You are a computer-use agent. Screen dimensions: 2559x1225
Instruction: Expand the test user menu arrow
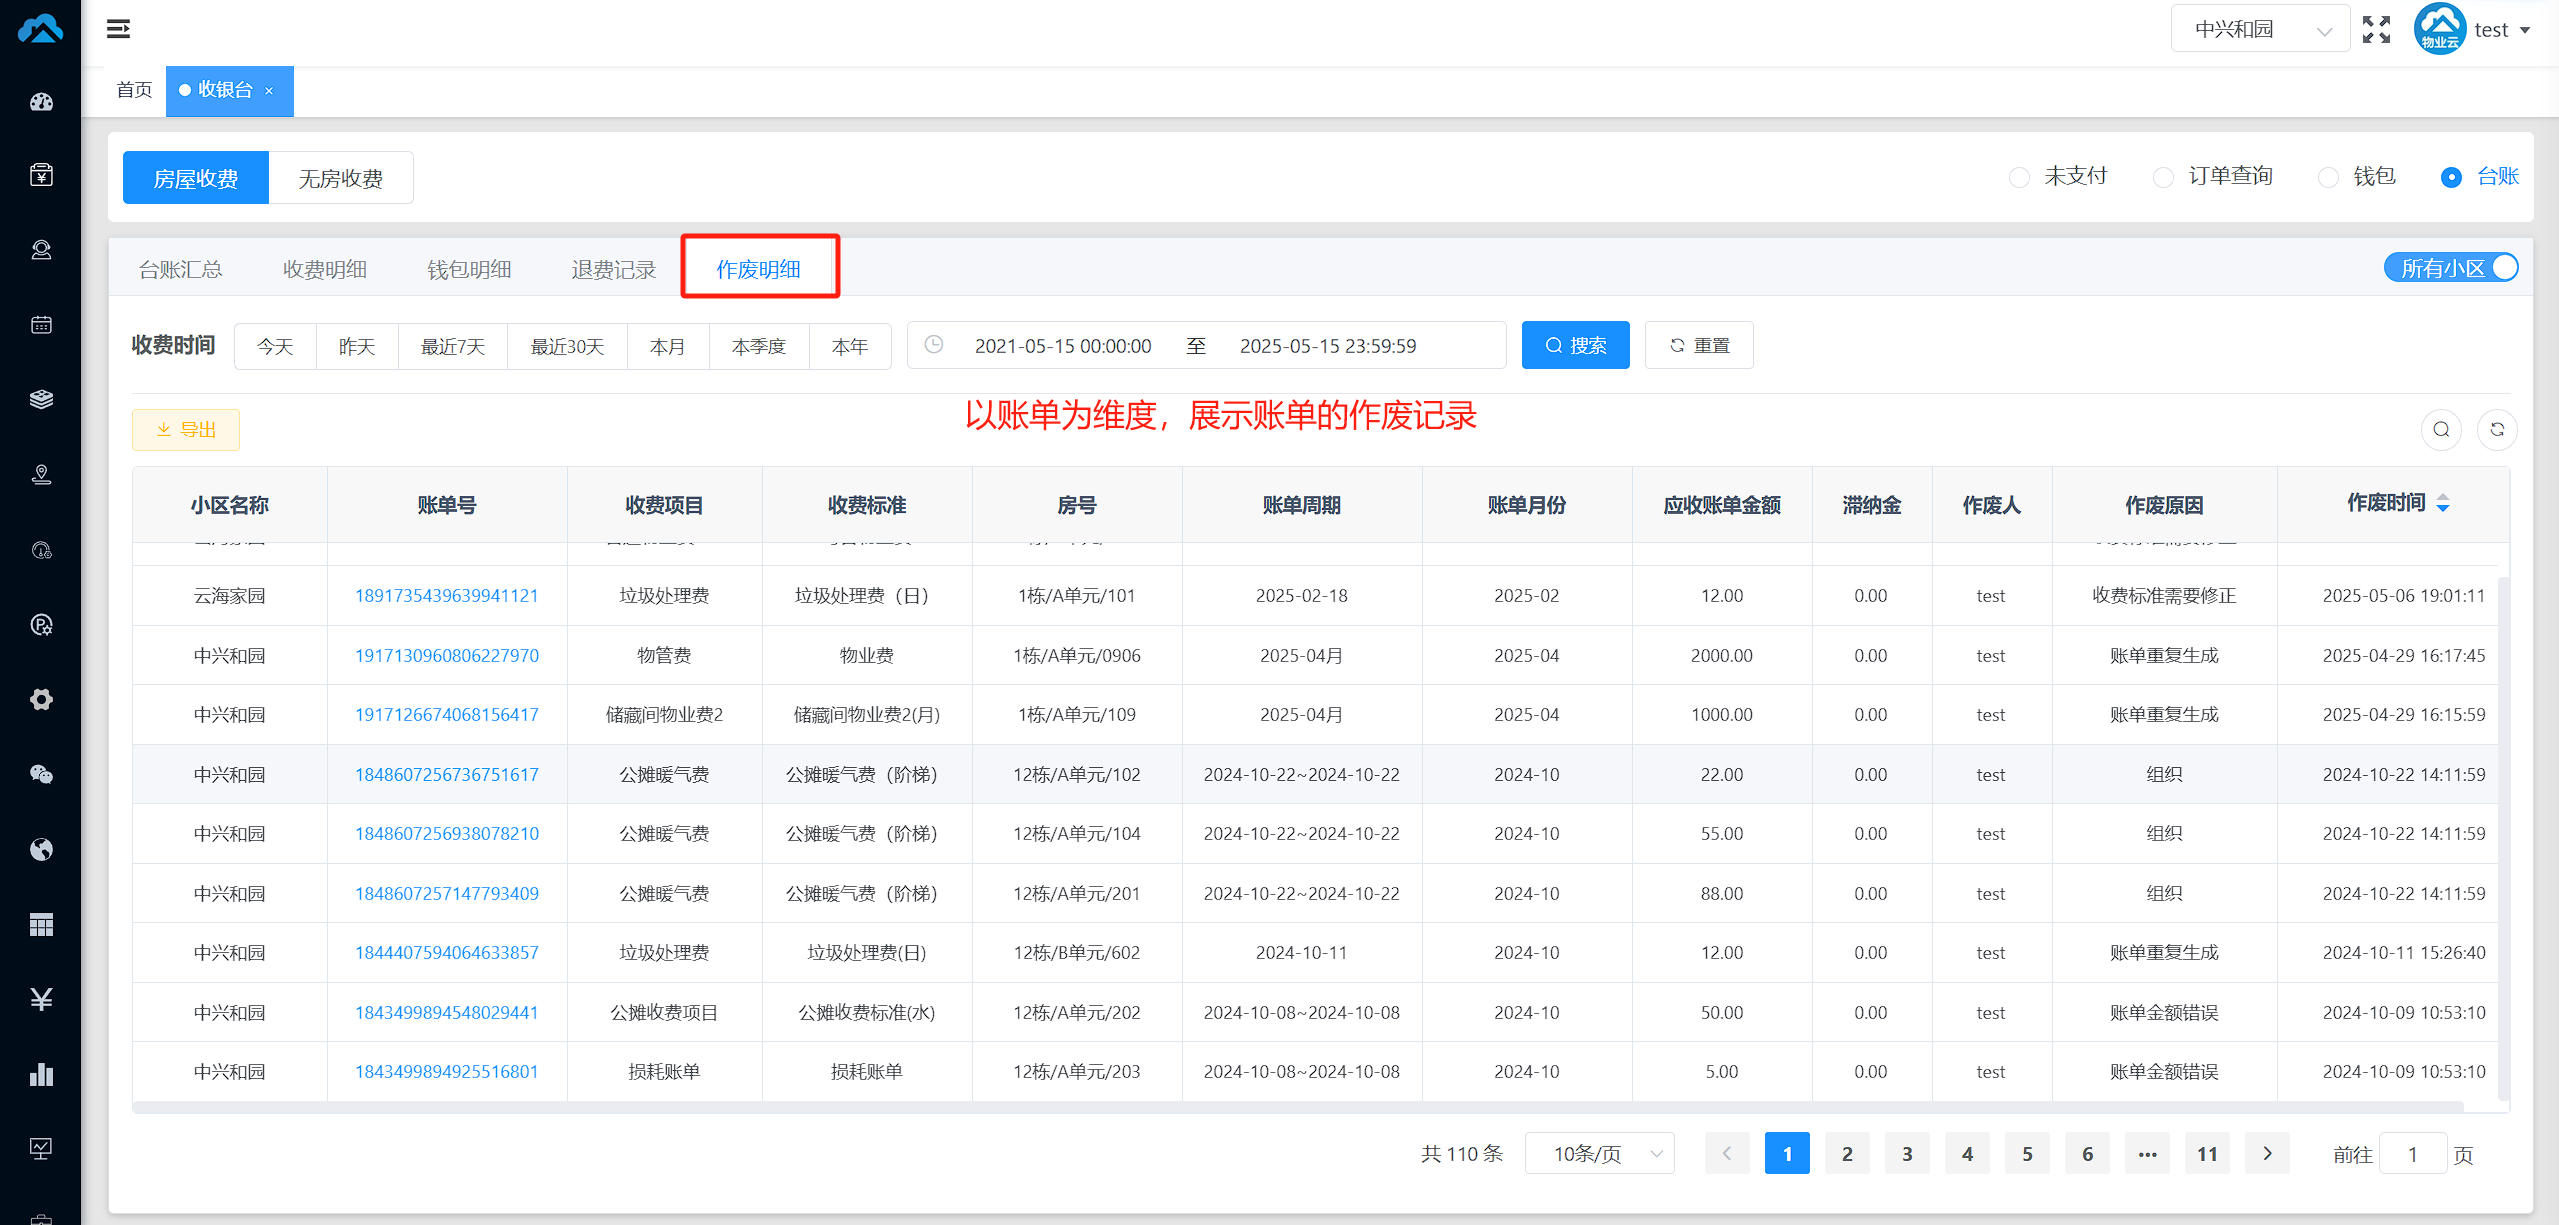tap(2525, 30)
